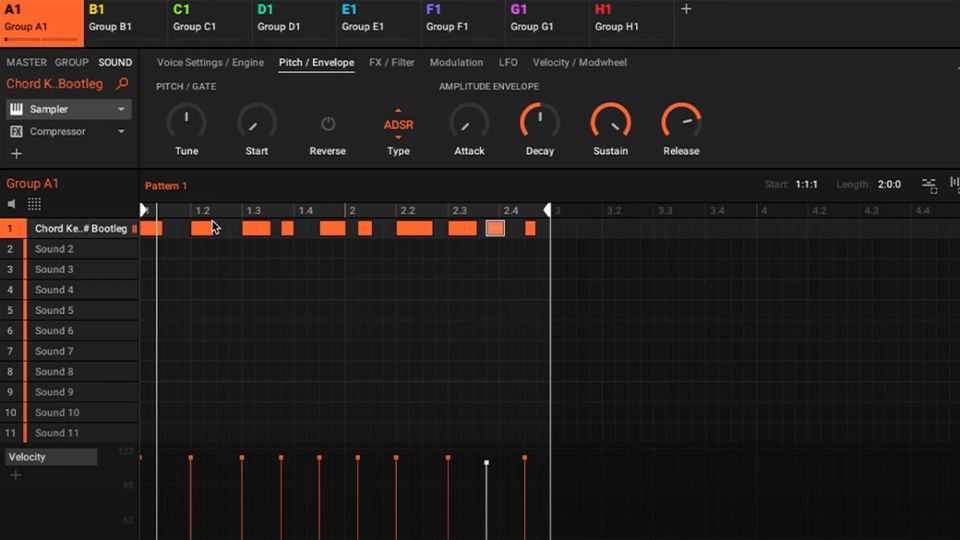Click the Decay knob in Amplitude Envelope
960x540 pixels.
click(x=539, y=122)
